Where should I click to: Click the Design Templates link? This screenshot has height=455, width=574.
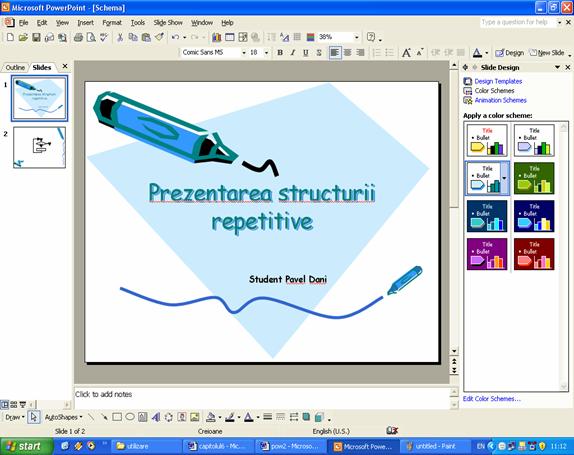(x=498, y=81)
